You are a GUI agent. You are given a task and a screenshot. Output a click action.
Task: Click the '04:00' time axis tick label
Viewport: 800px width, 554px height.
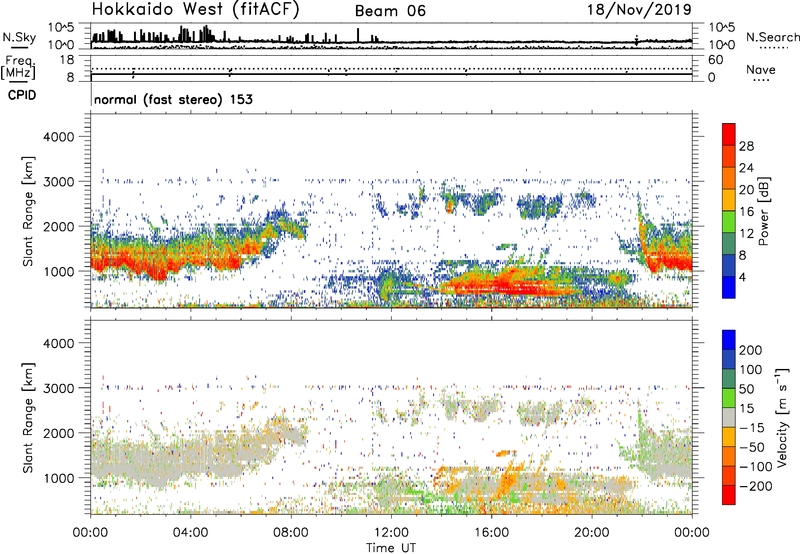click(191, 533)
